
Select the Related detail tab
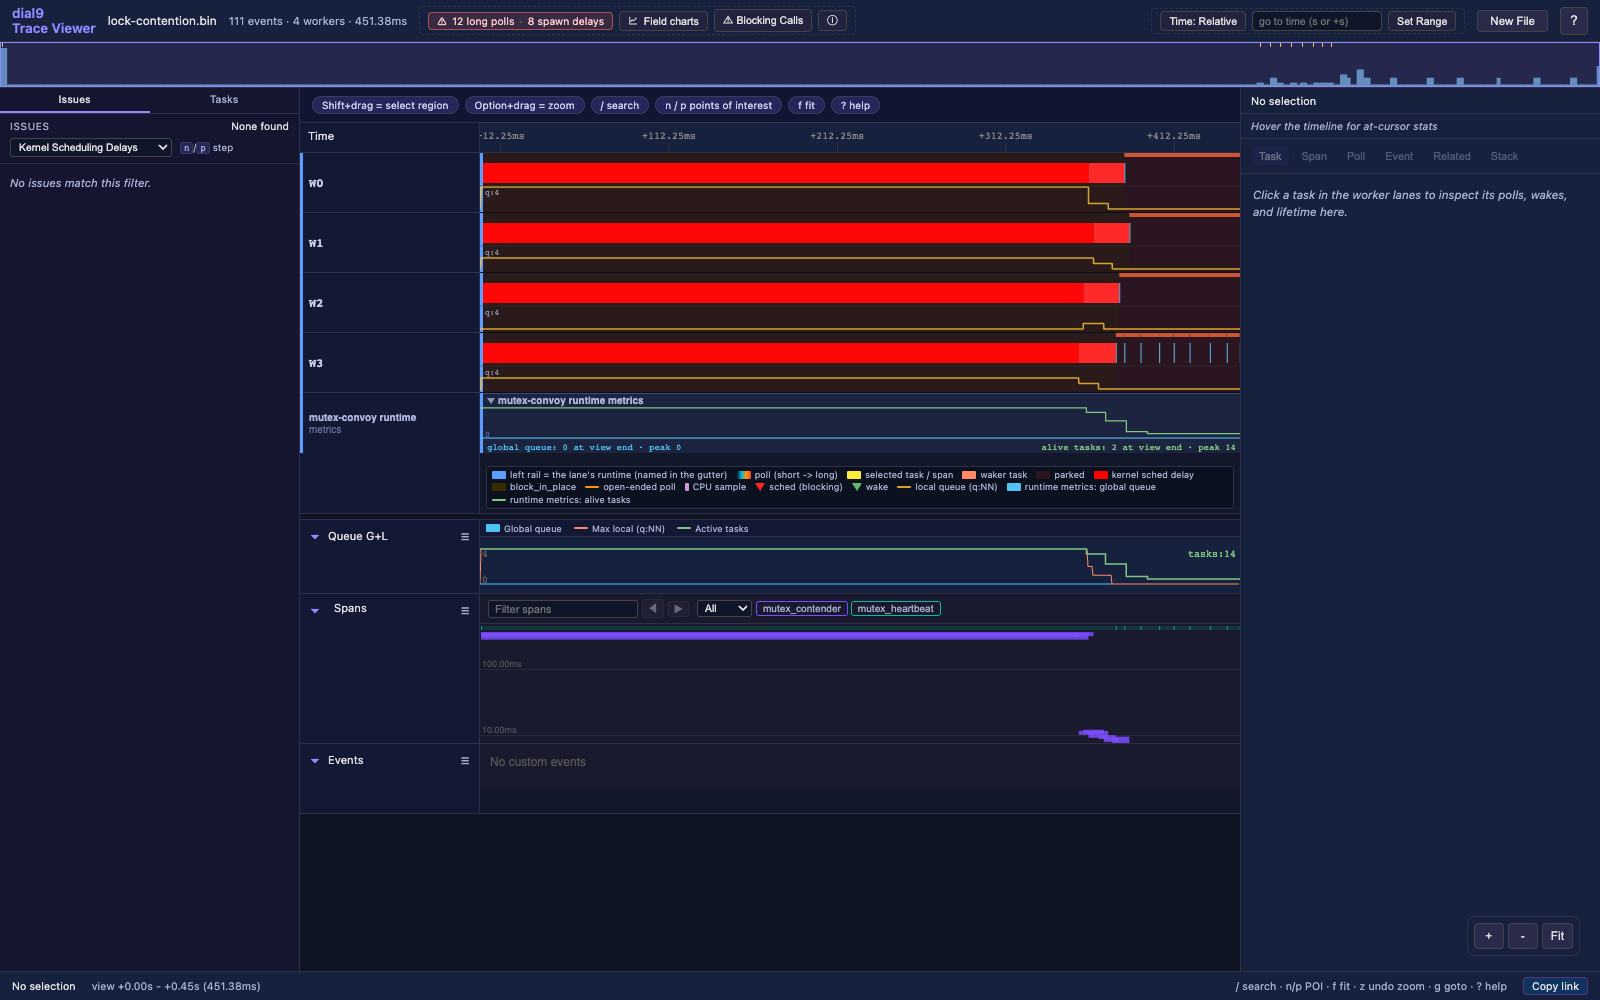1452,157
